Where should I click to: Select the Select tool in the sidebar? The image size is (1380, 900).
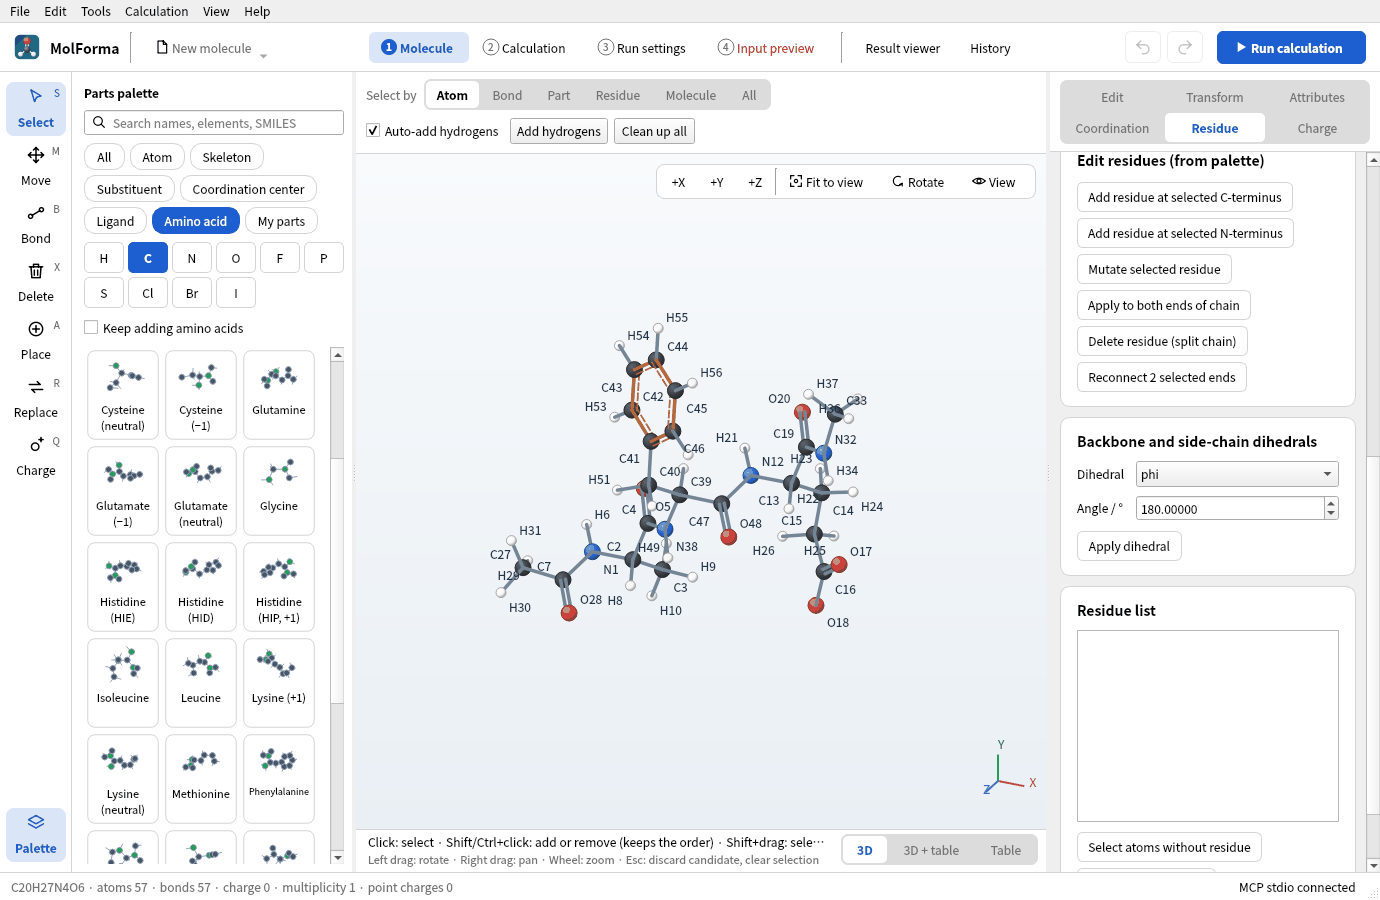click(x=36, y=108)
